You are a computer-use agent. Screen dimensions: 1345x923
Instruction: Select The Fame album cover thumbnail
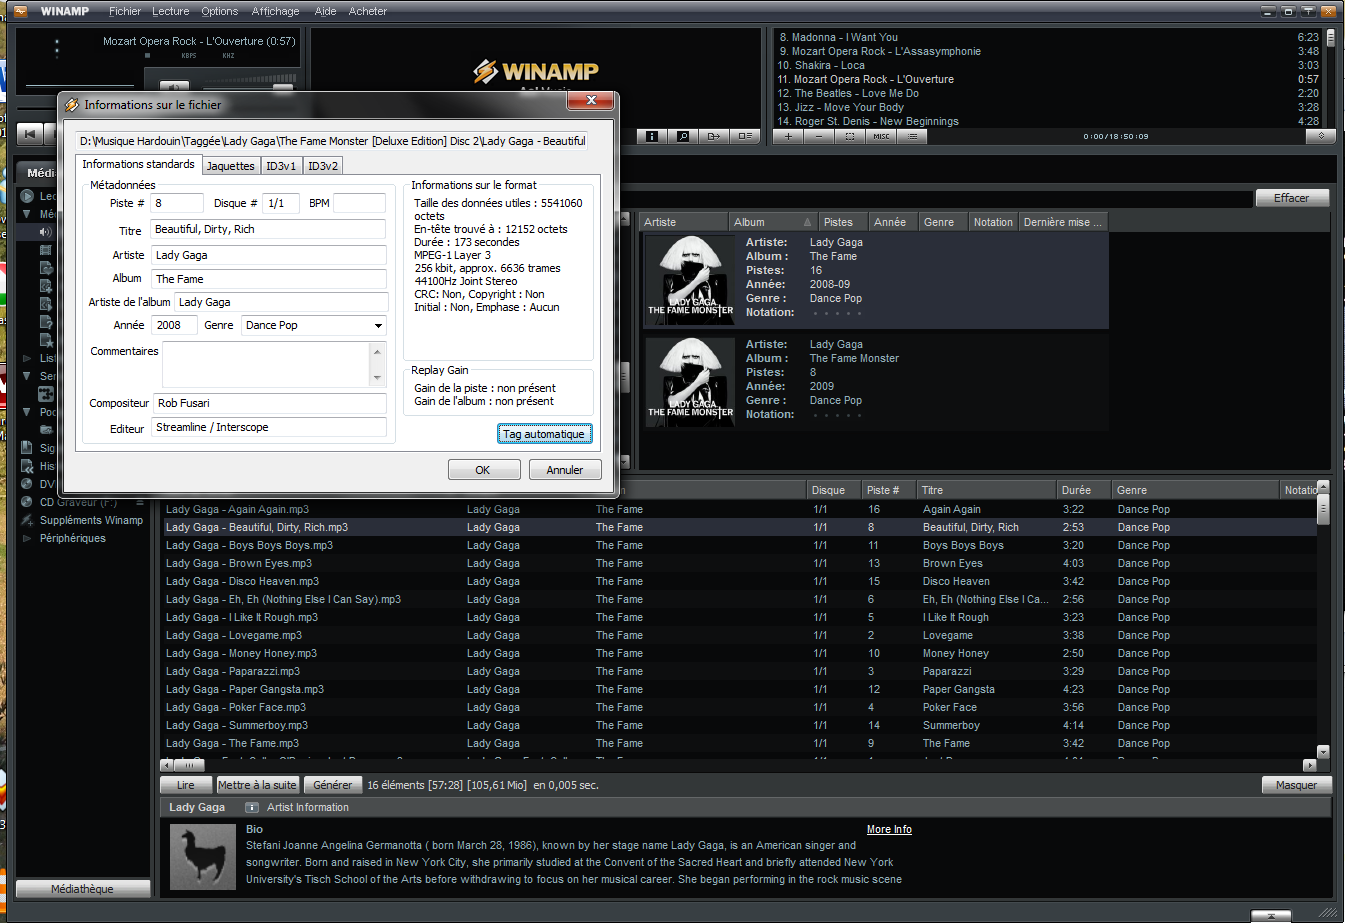690,280
